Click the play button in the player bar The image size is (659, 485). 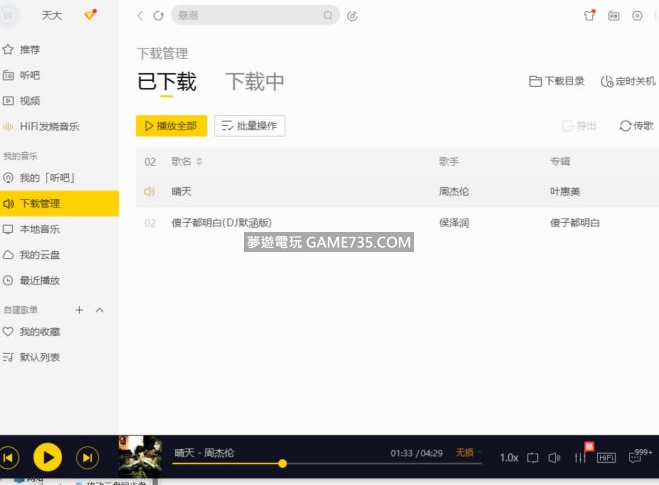[x=47, y=457]
